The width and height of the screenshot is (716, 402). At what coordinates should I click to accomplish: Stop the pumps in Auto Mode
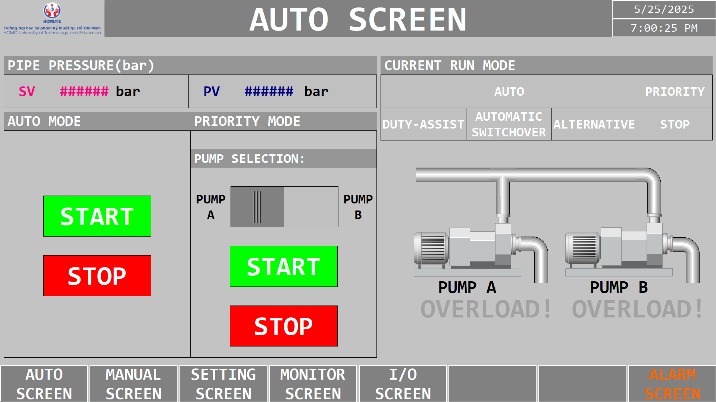(97, 275)
